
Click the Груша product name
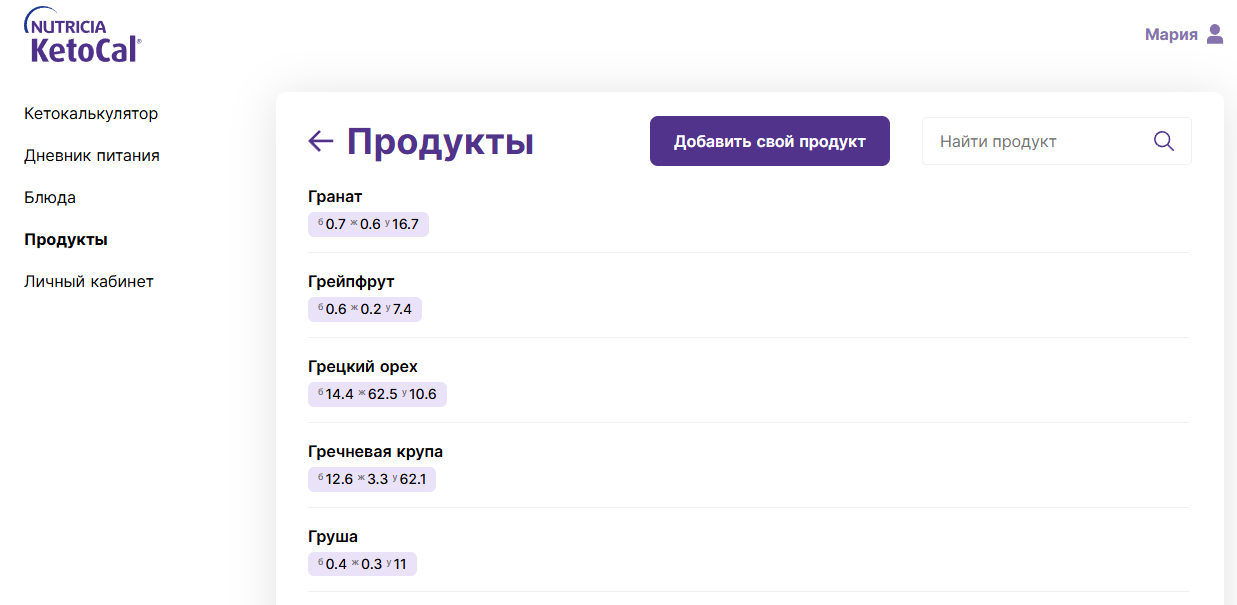point(332,536)
